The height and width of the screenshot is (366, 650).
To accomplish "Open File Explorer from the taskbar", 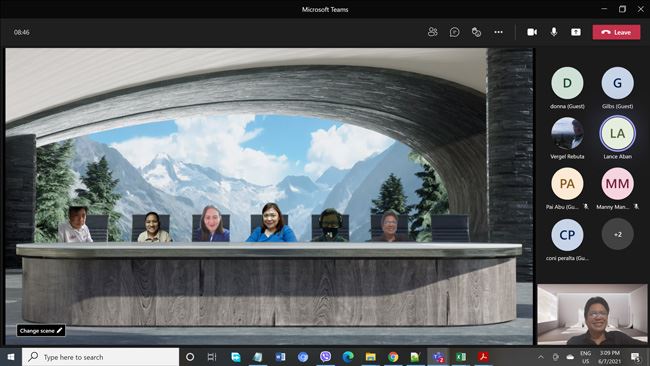I will coord(371,357).
